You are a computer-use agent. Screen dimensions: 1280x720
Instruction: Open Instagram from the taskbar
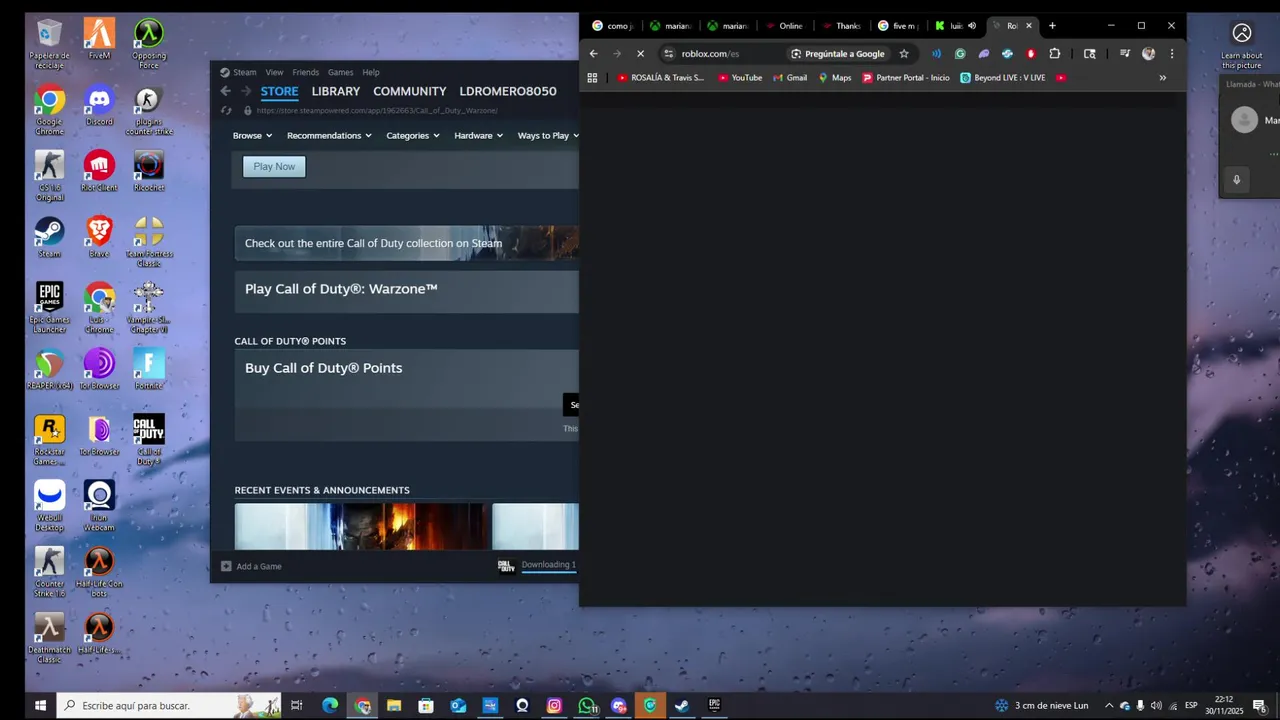click(x=554, y=706)
